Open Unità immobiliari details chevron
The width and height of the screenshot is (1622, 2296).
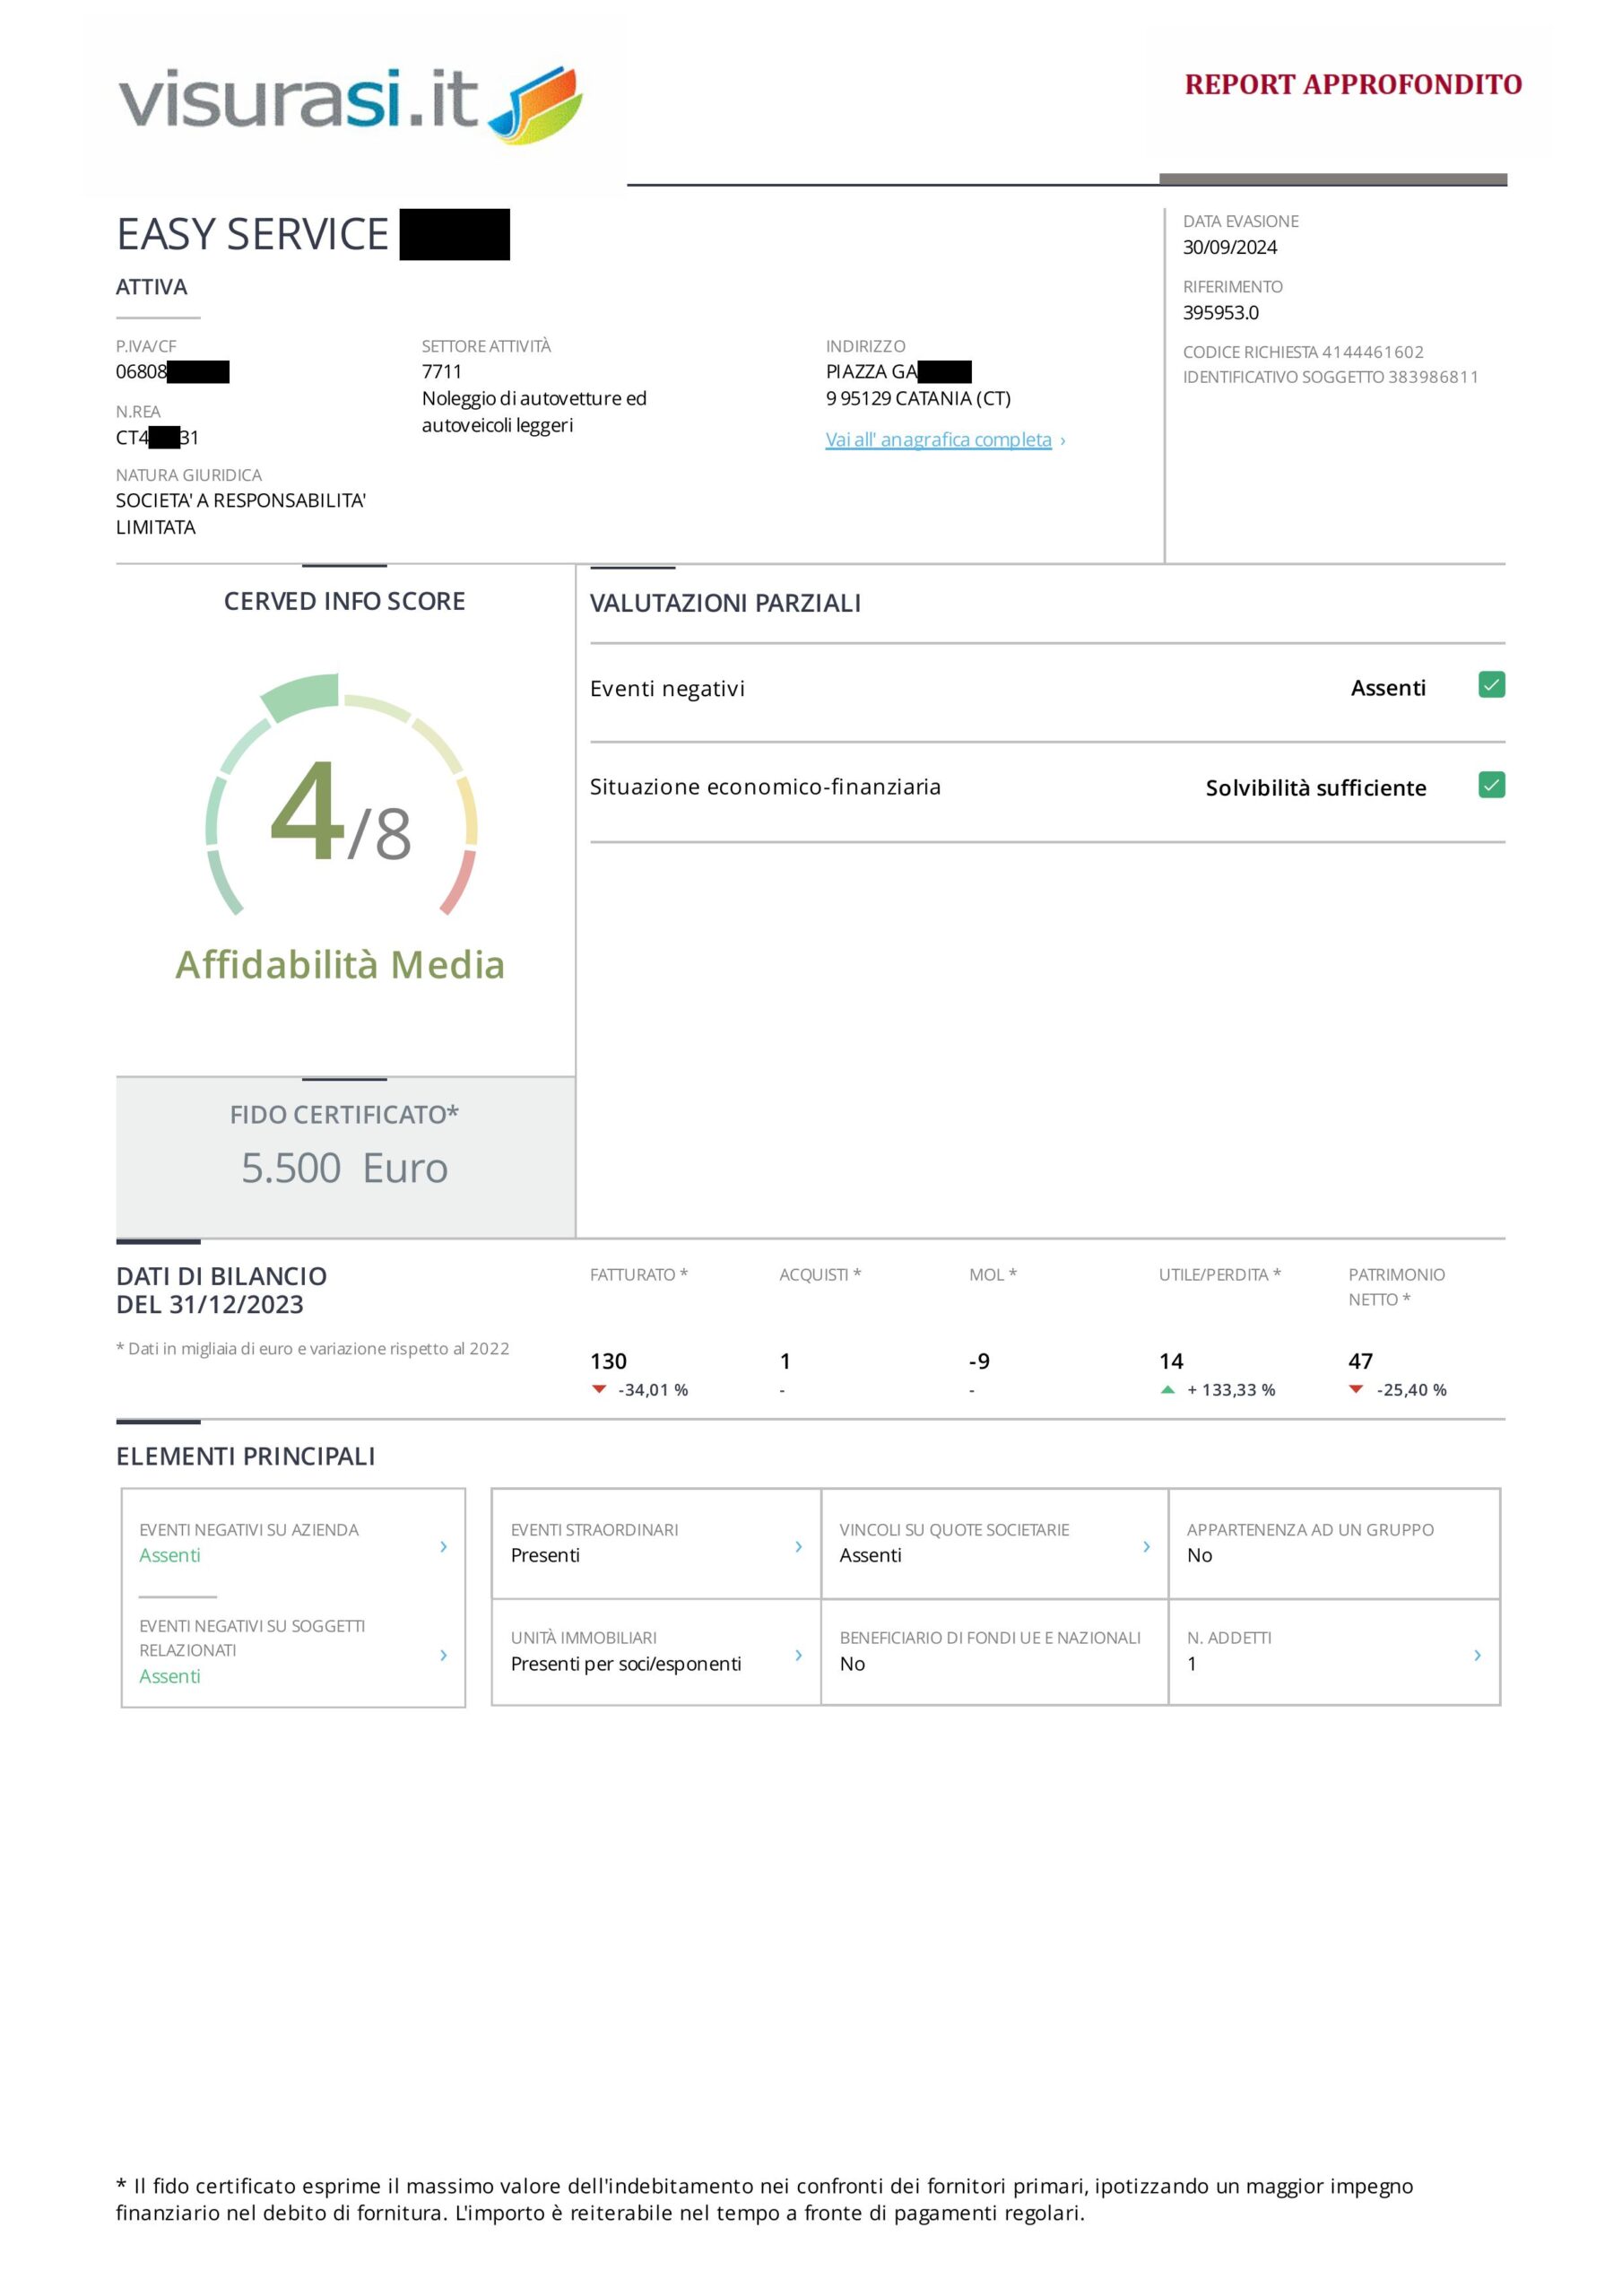[798, 1655]
